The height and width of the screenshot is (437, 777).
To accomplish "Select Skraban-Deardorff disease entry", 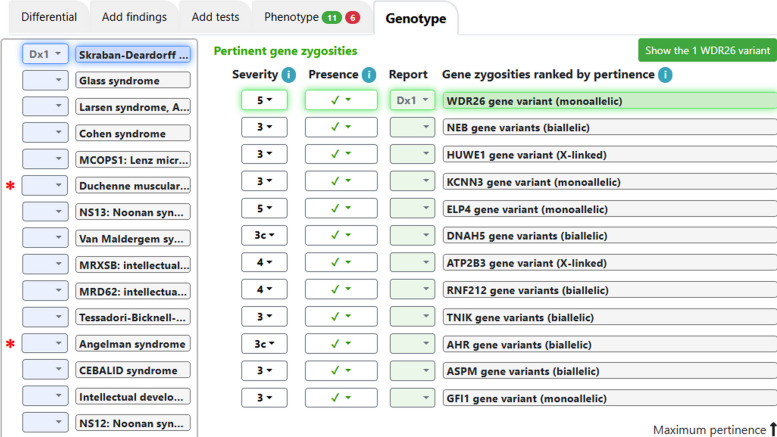I will coord(133,54).
